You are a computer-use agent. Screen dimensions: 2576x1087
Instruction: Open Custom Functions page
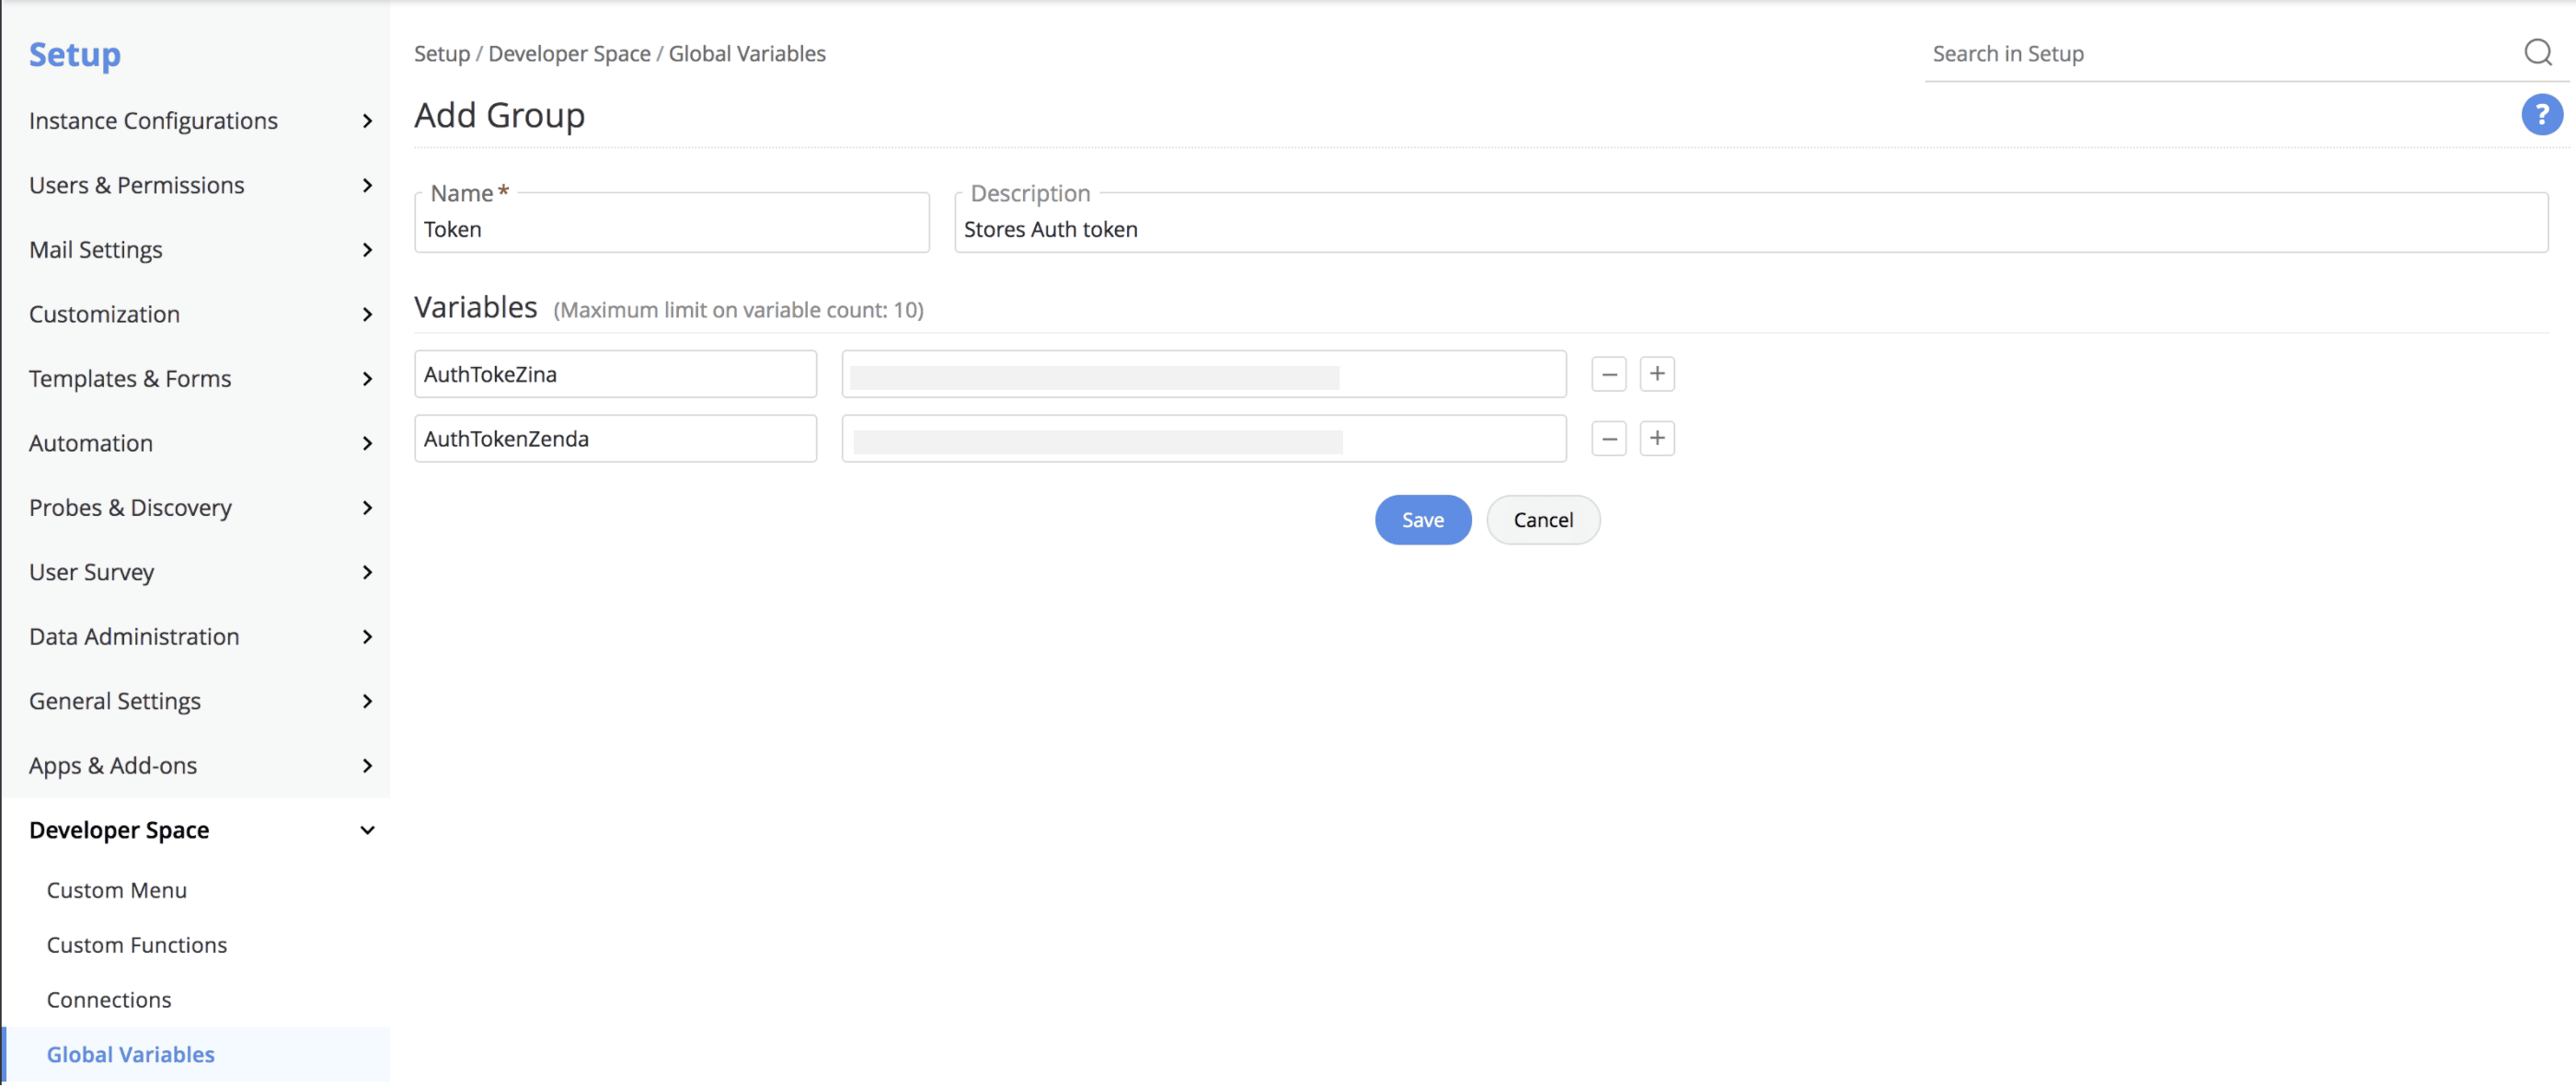[x=137, y=945]
